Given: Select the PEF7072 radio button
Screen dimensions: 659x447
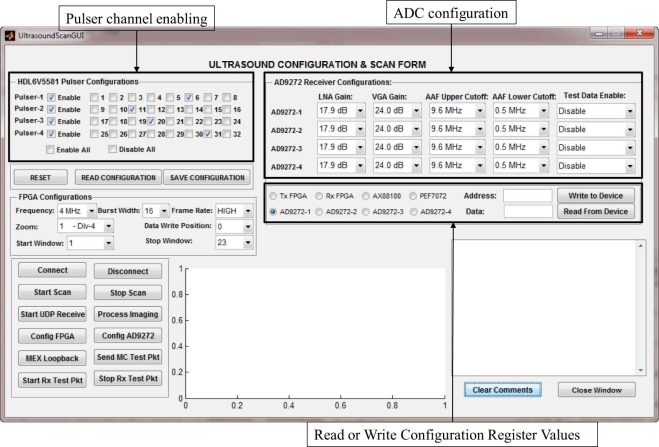Looking at the screenshot, I should 413,196.
